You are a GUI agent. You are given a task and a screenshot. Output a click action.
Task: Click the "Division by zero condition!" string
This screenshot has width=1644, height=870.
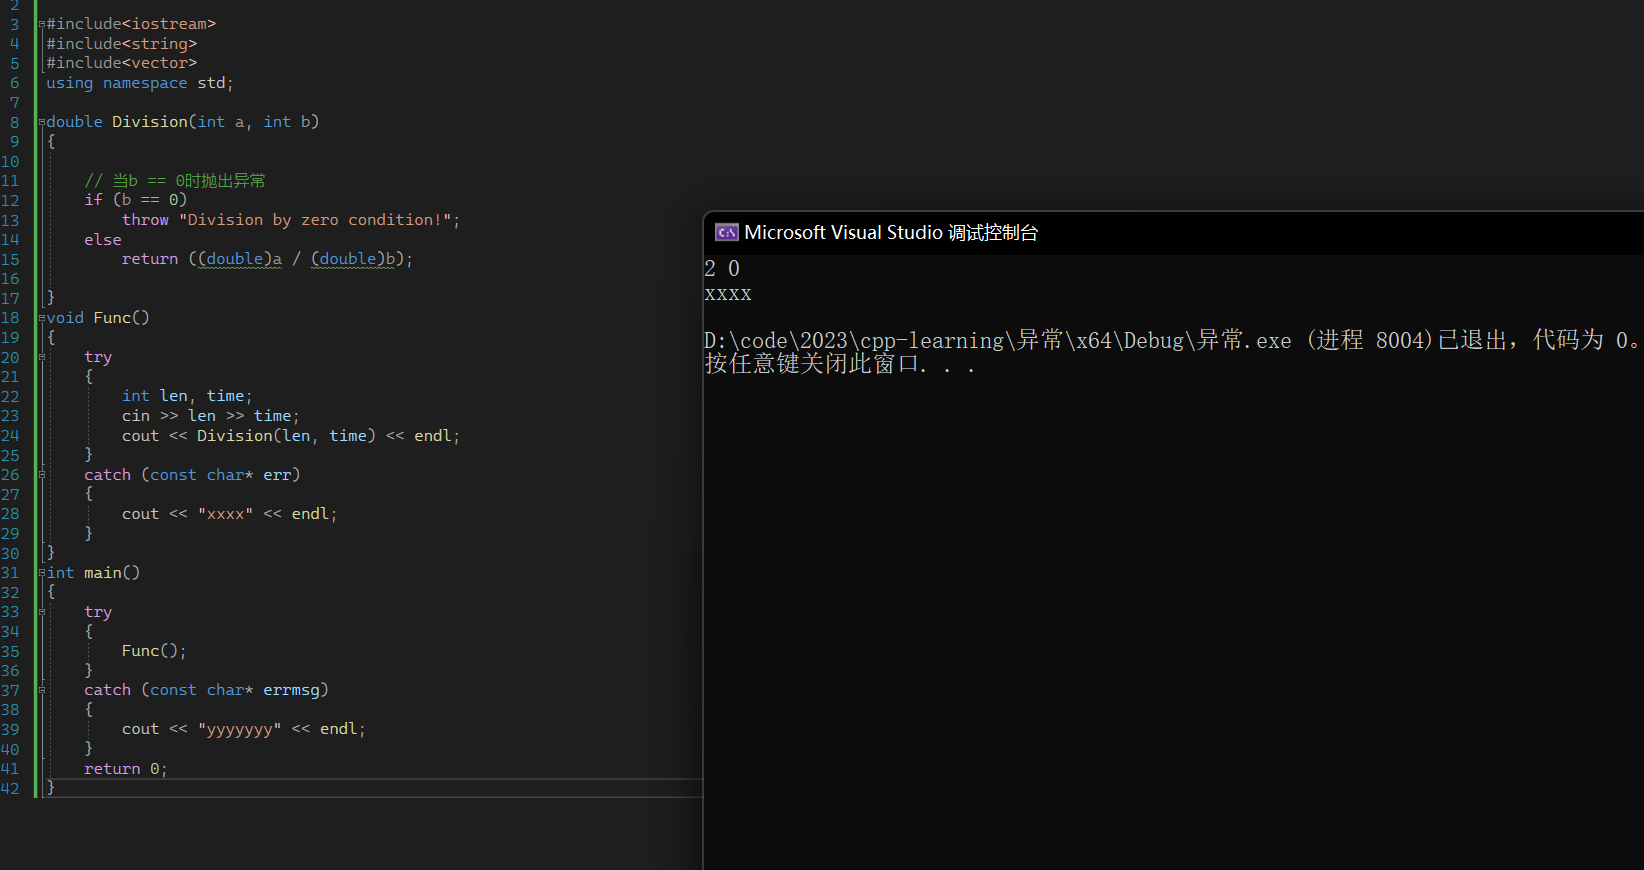point(316,219)
